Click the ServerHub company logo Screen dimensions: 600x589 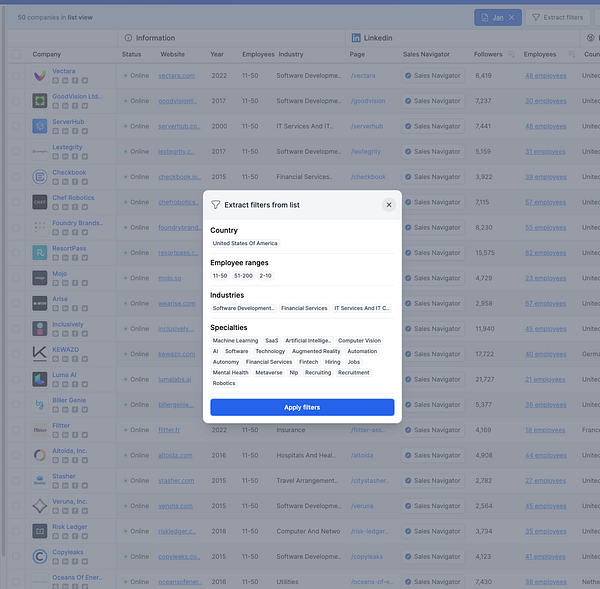(x=40, y=126)
